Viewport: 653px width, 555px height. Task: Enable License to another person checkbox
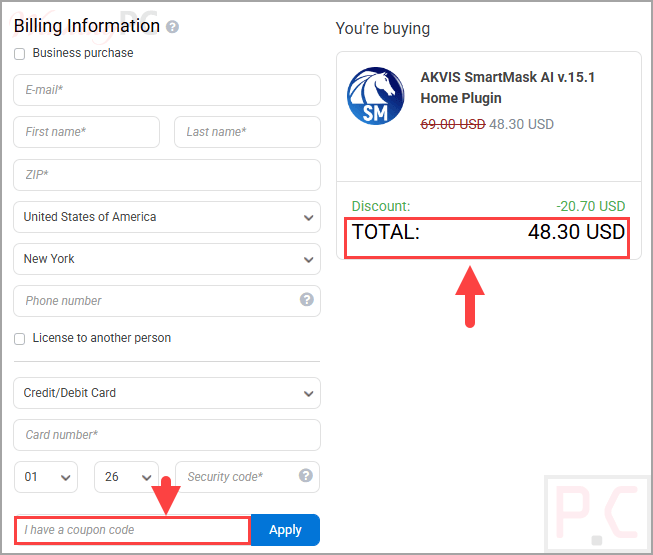(x=20, y=338)
